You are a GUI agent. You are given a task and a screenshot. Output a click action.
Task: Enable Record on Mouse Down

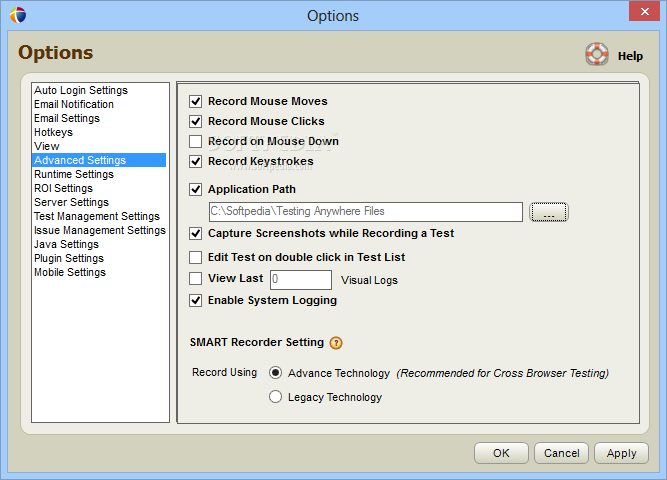(x=196, y=141)
